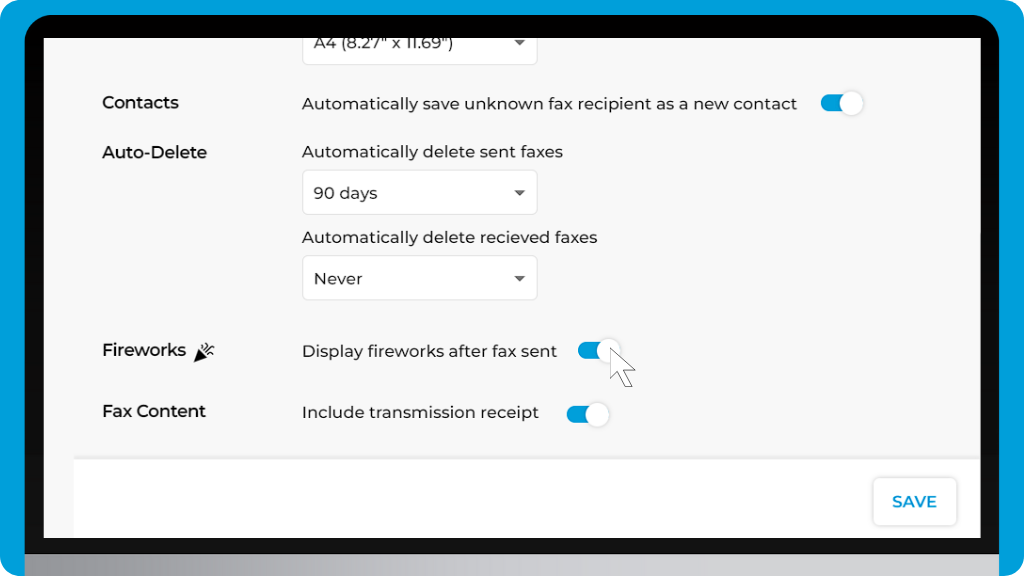
Task: Click the Fireworks party popper icon
Action: tap(204, 351)
